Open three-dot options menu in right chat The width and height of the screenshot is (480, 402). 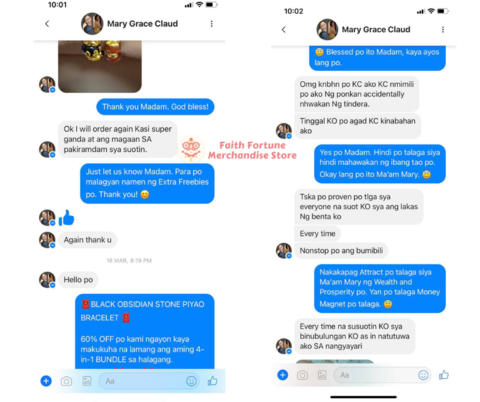443,30
